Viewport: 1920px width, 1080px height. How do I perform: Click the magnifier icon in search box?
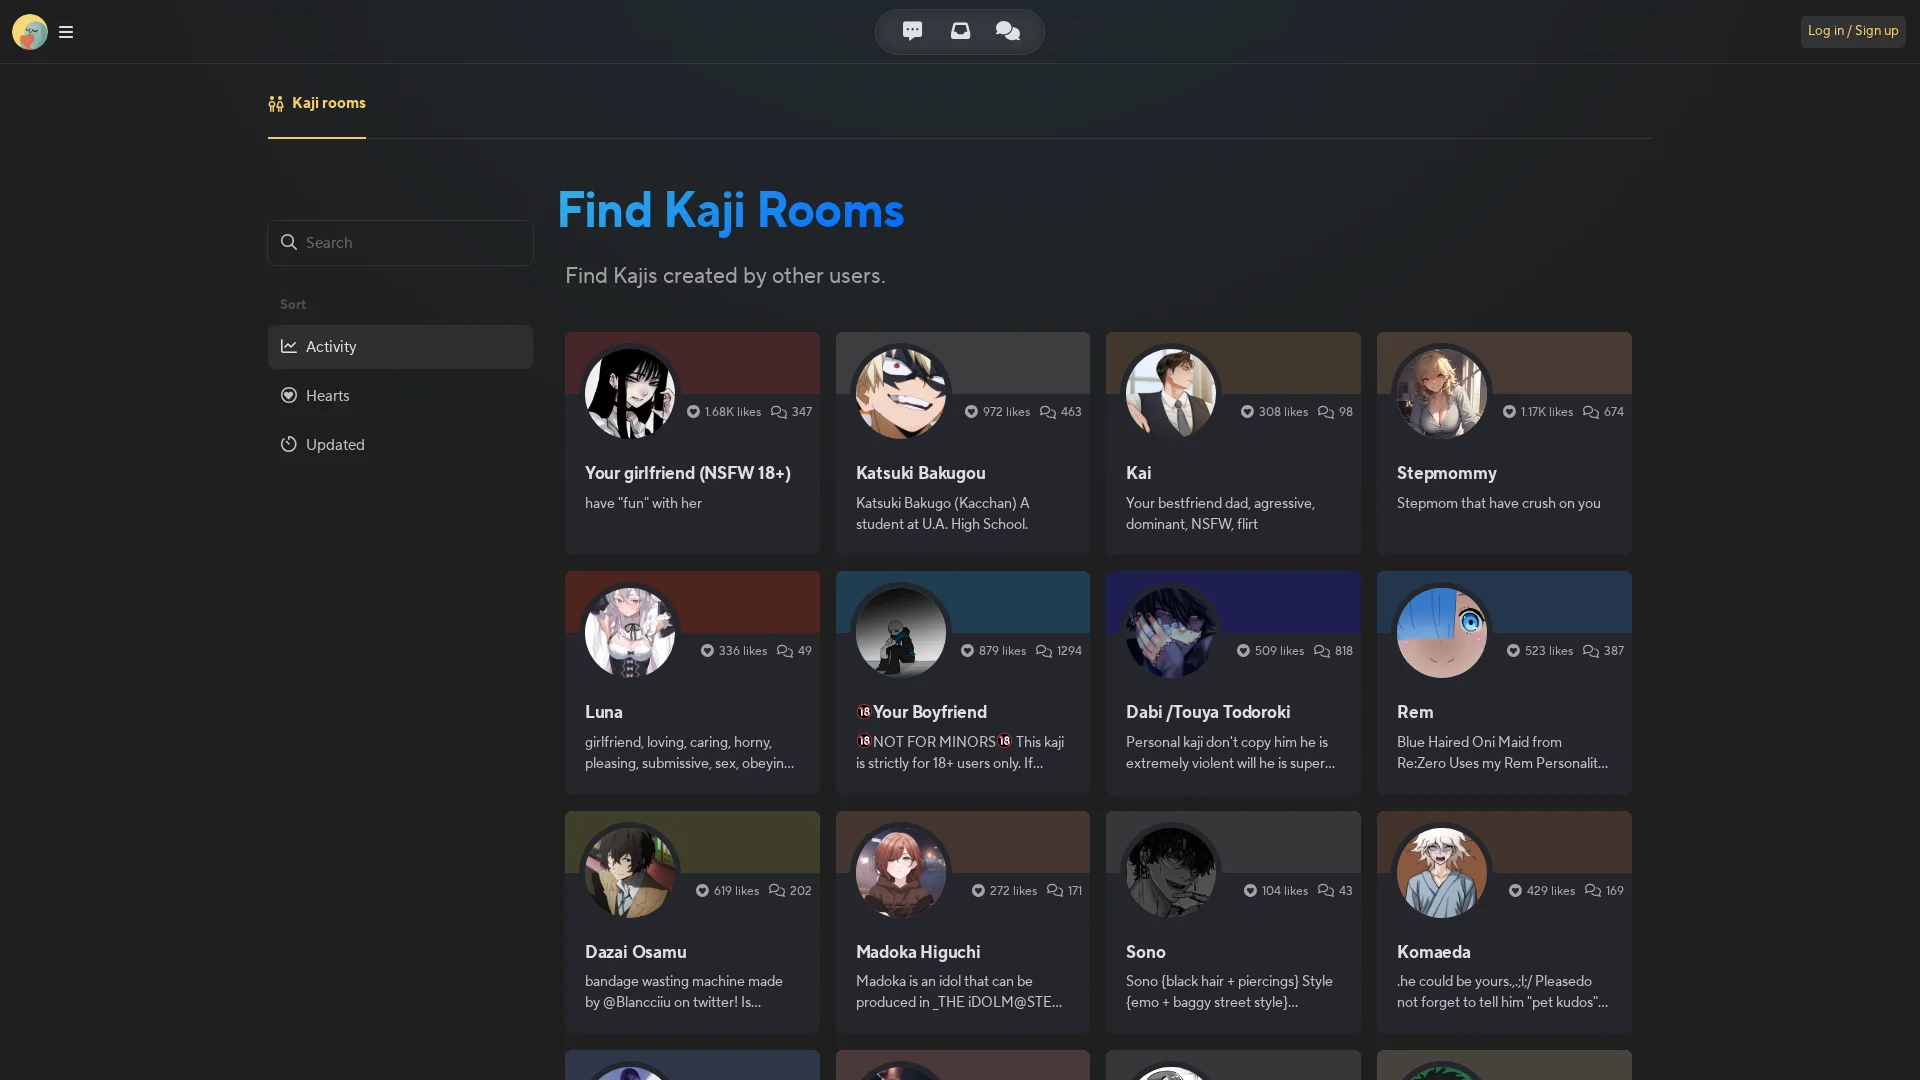point(289,242)
